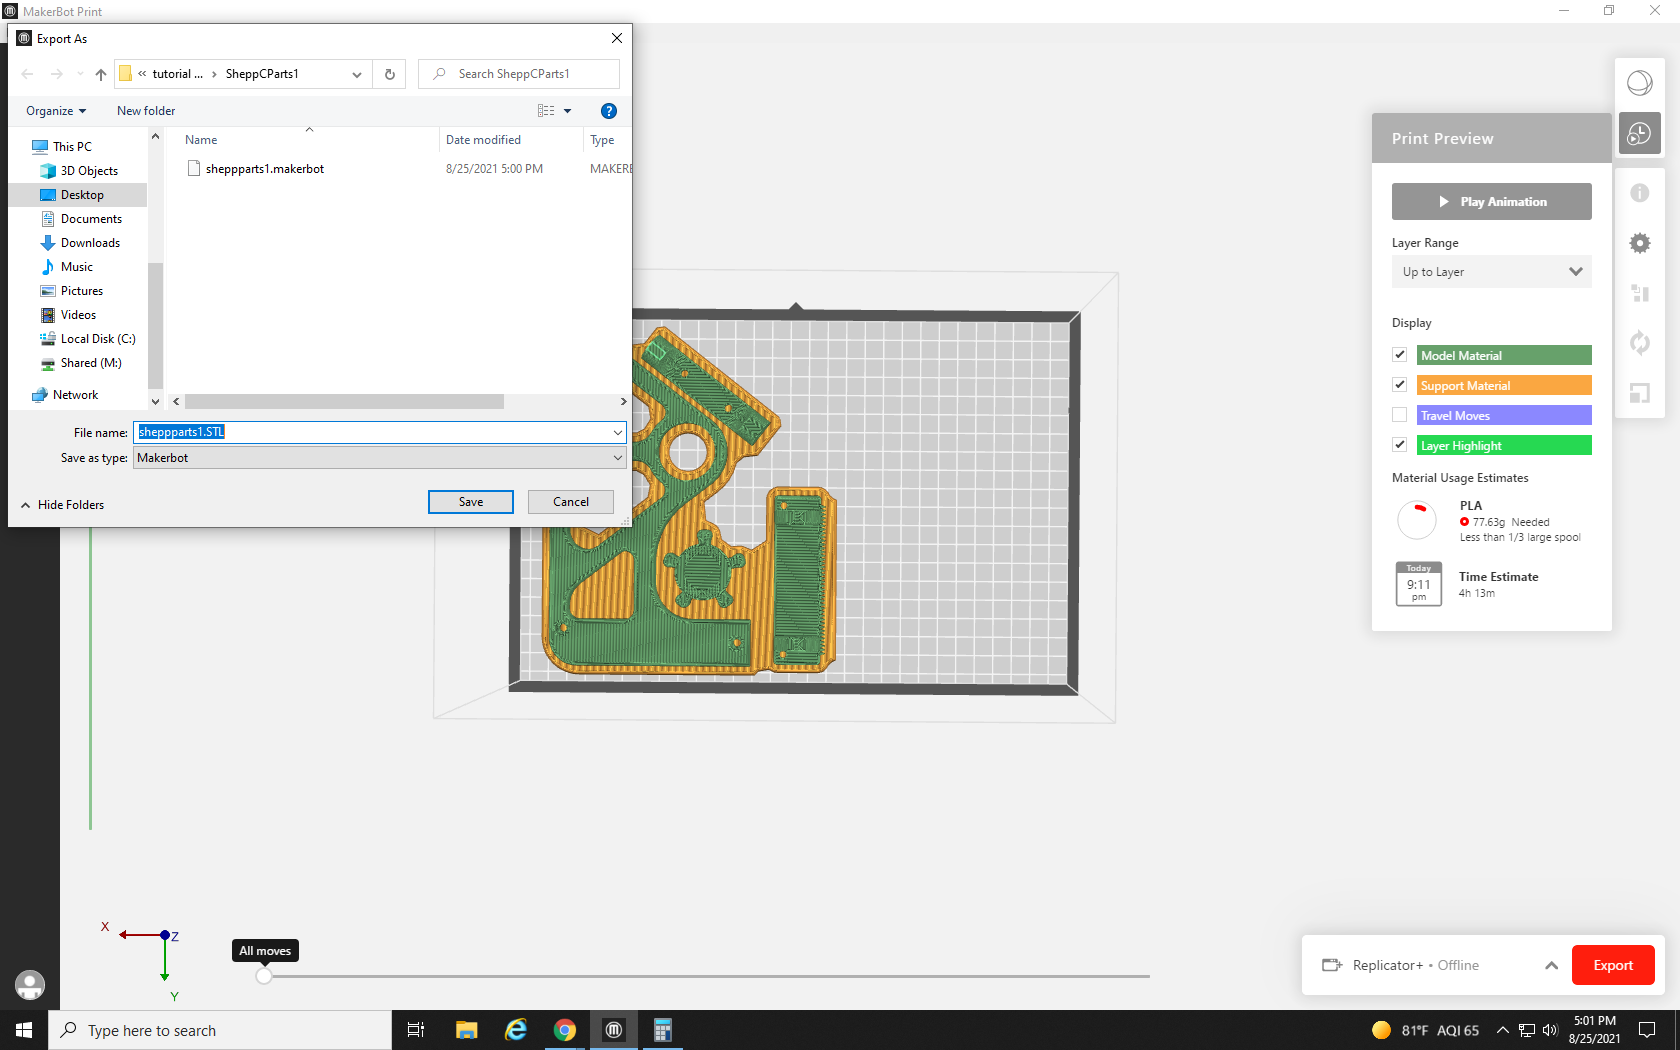The height and width of the screenshot is (1050, 1680).
Task: Uncheck the Model Material checkbox
Action: pyautogui.click(x=1400, y=355)
